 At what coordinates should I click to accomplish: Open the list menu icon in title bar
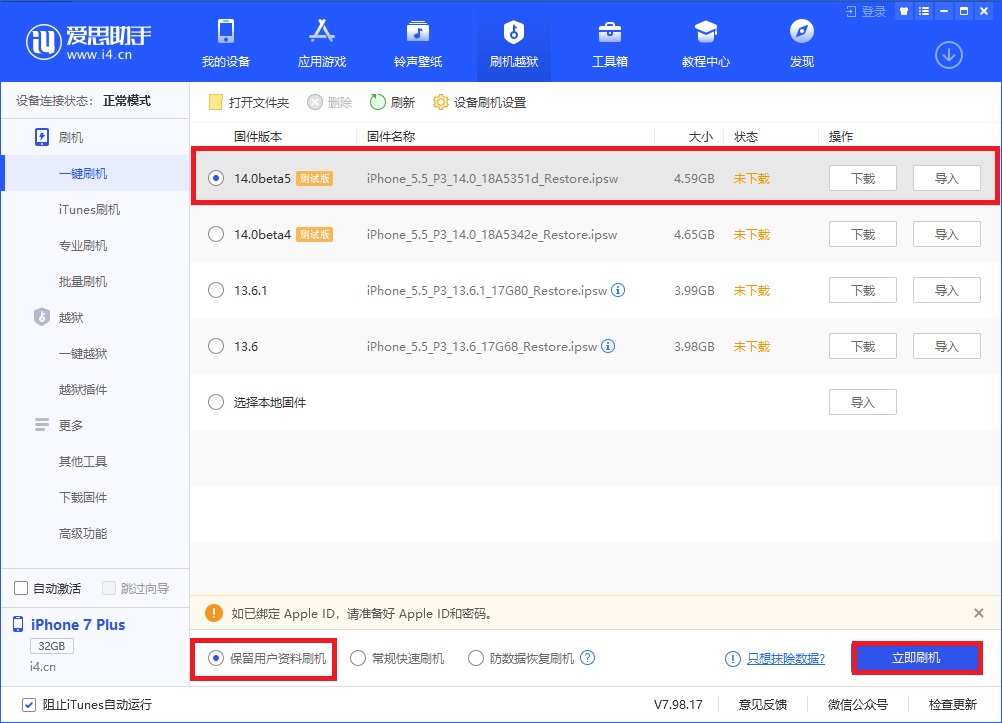tap(923, 11)
